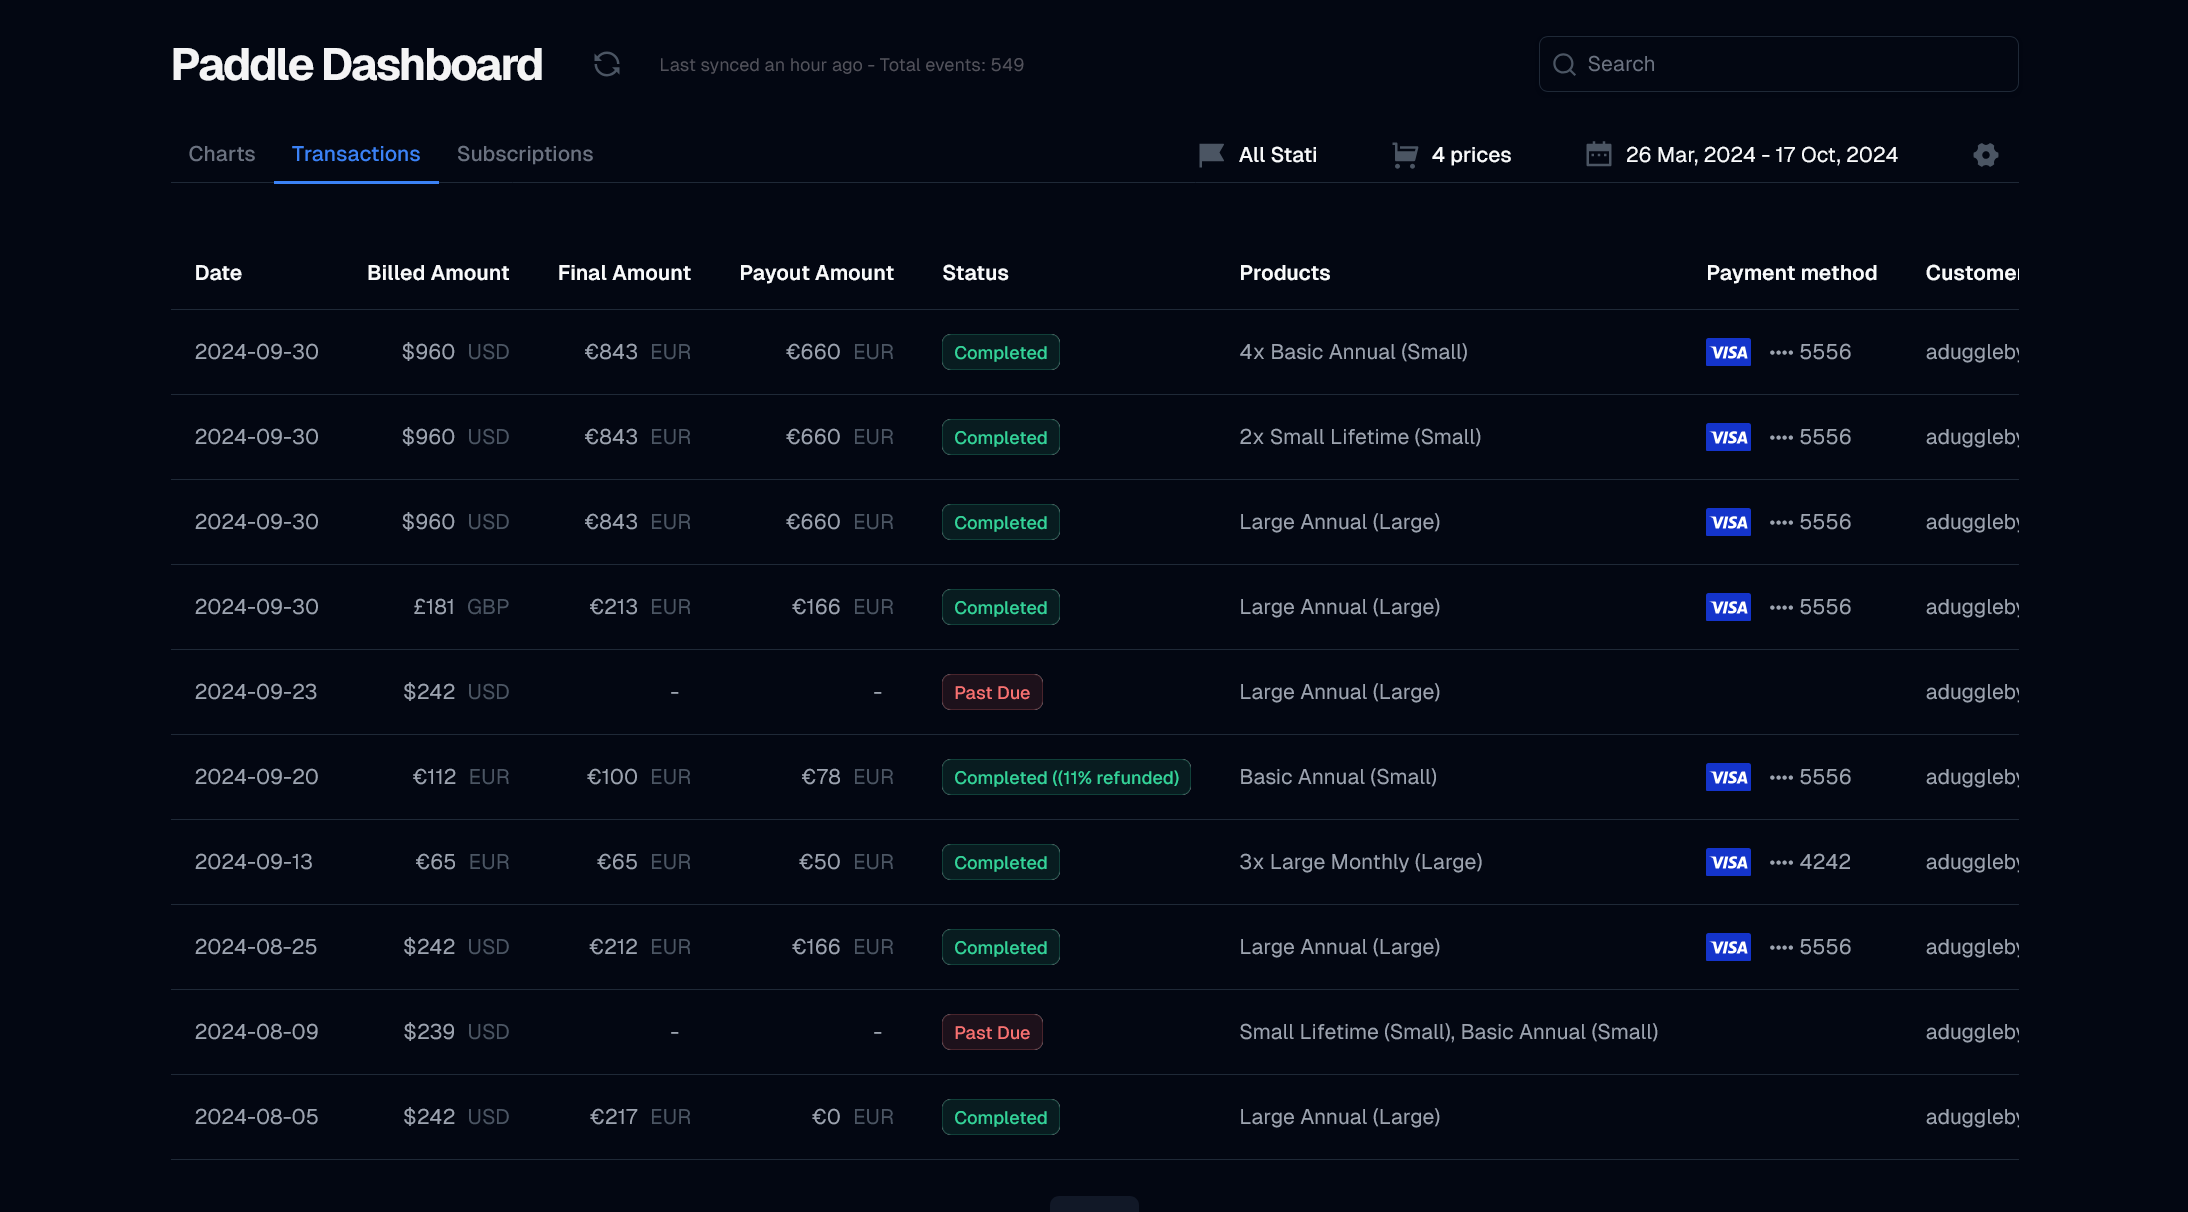
Task: Click the sync refresh icon
Action: pos(607,64)
